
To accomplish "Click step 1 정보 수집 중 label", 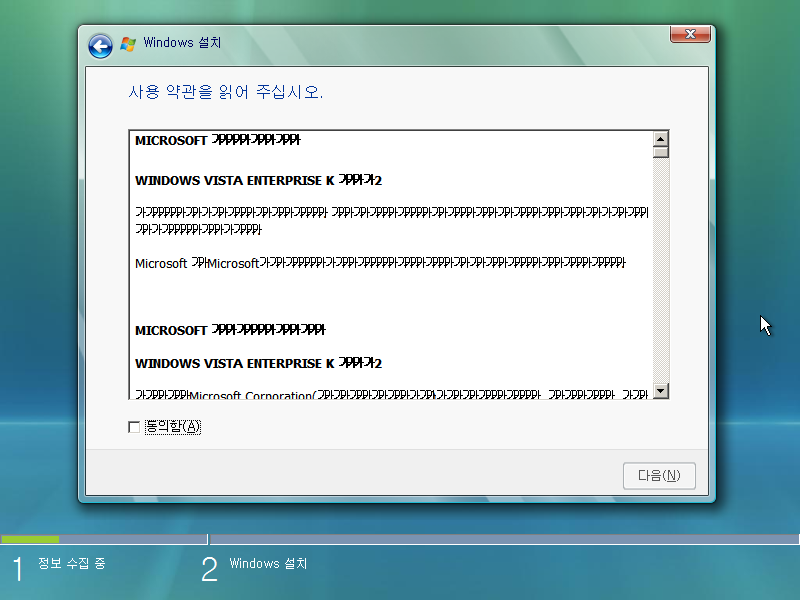I will [x=71, y=563].
